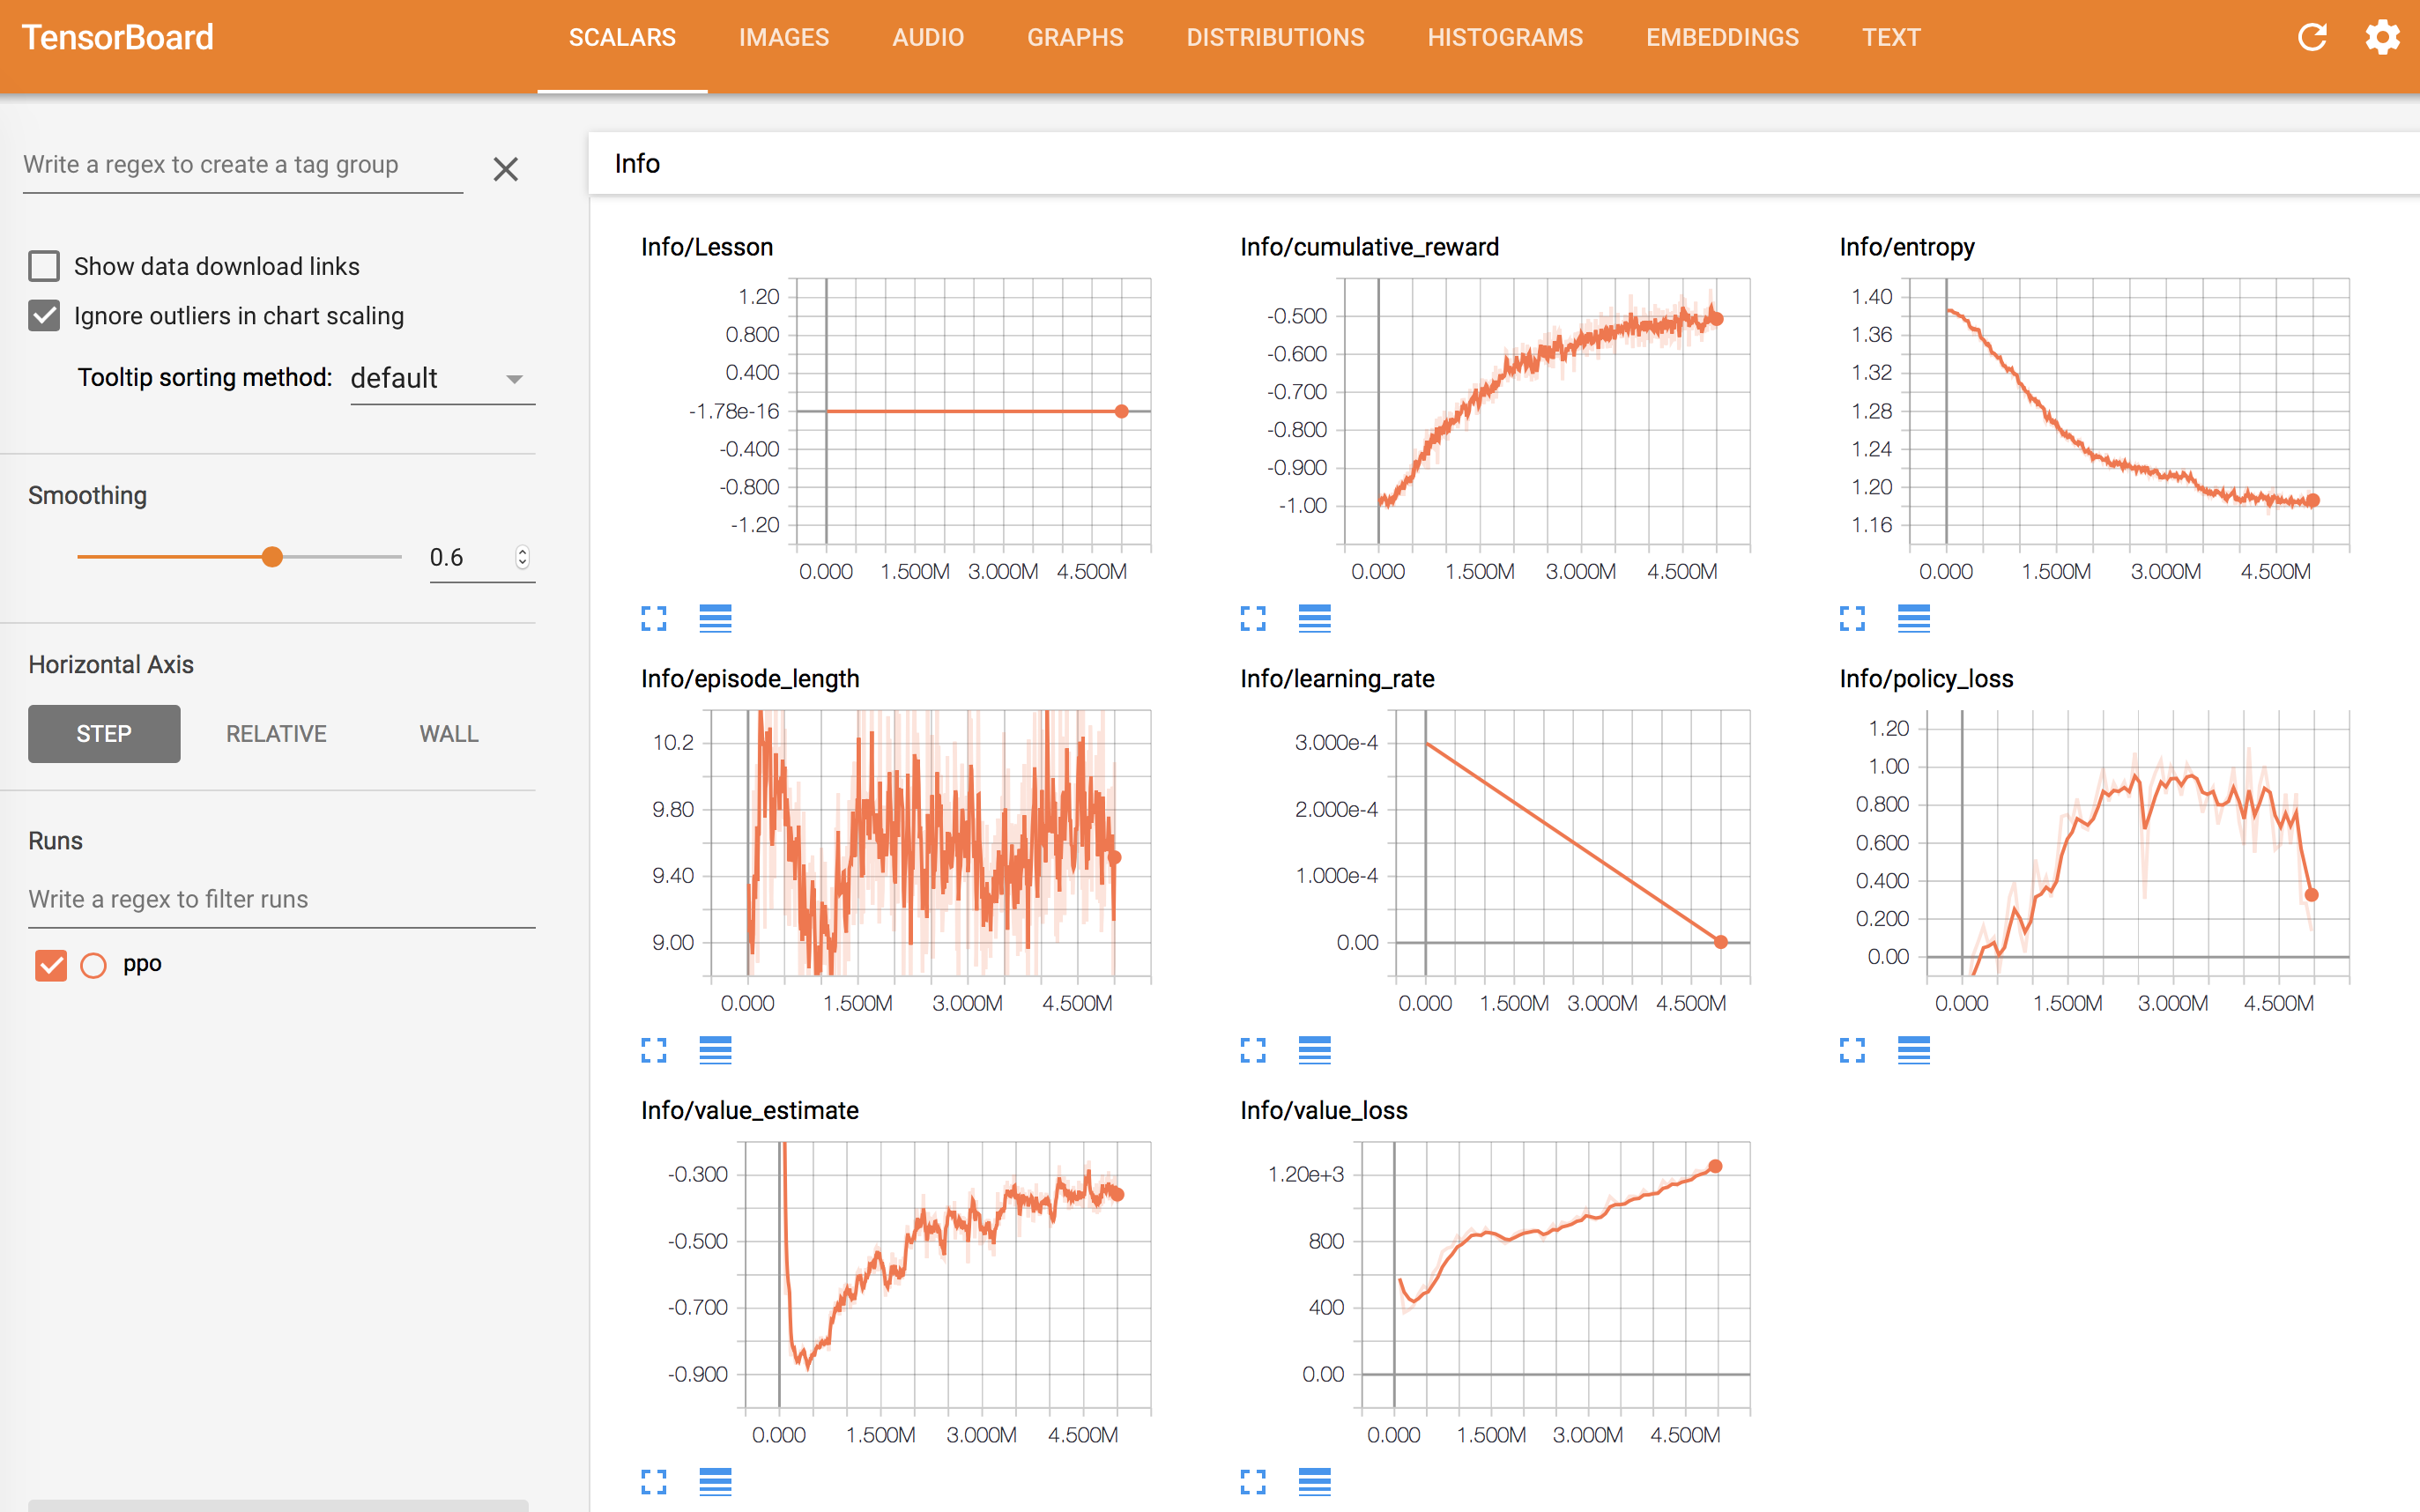Image resolution: width=2420 pixels, height=1512 pixels.
Task: Select only the ppo run radio button
Action: pyautogui.click(x=93, y=965)
